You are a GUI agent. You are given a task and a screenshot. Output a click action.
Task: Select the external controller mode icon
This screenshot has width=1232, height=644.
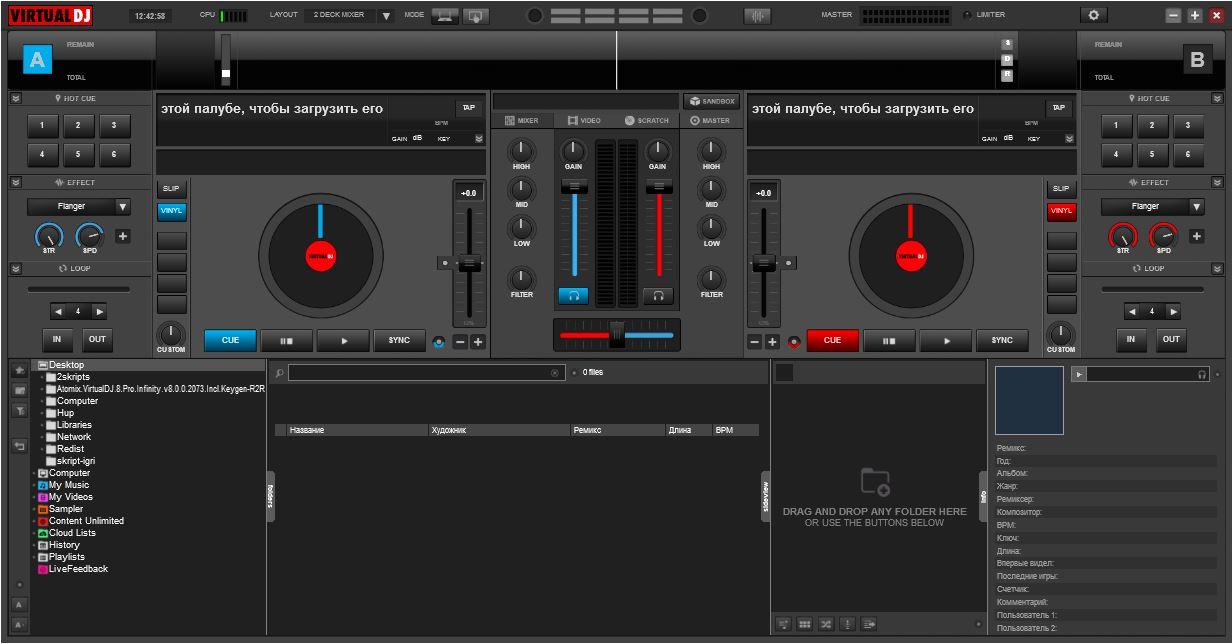tap(476, 15)
